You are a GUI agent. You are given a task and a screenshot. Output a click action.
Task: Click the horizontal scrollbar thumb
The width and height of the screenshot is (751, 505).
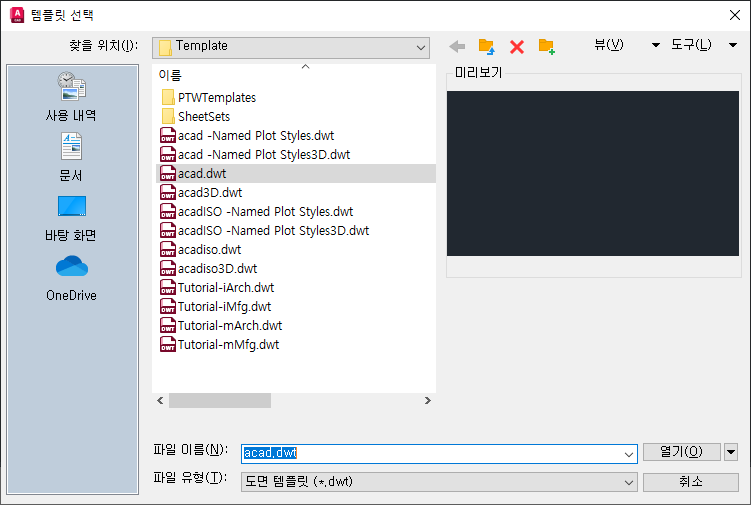point(220,401)
